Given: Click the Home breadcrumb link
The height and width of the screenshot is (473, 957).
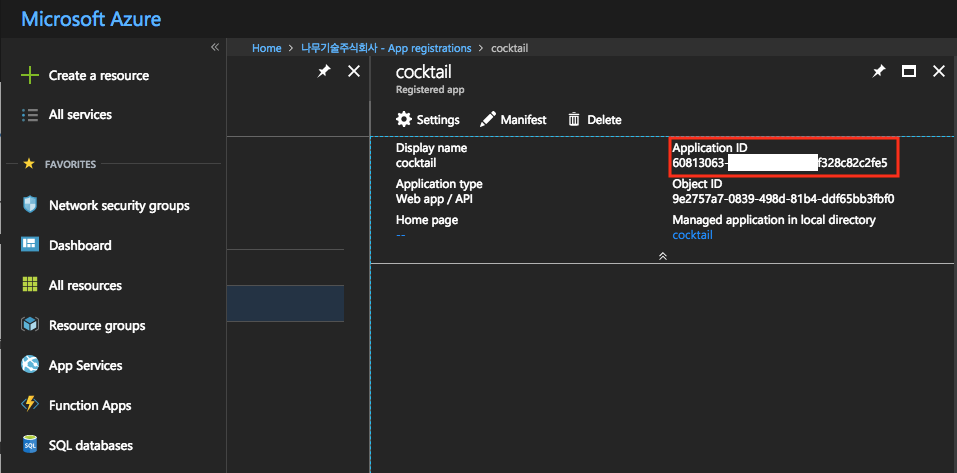Looking at the screenshot, I should point(266,48).
